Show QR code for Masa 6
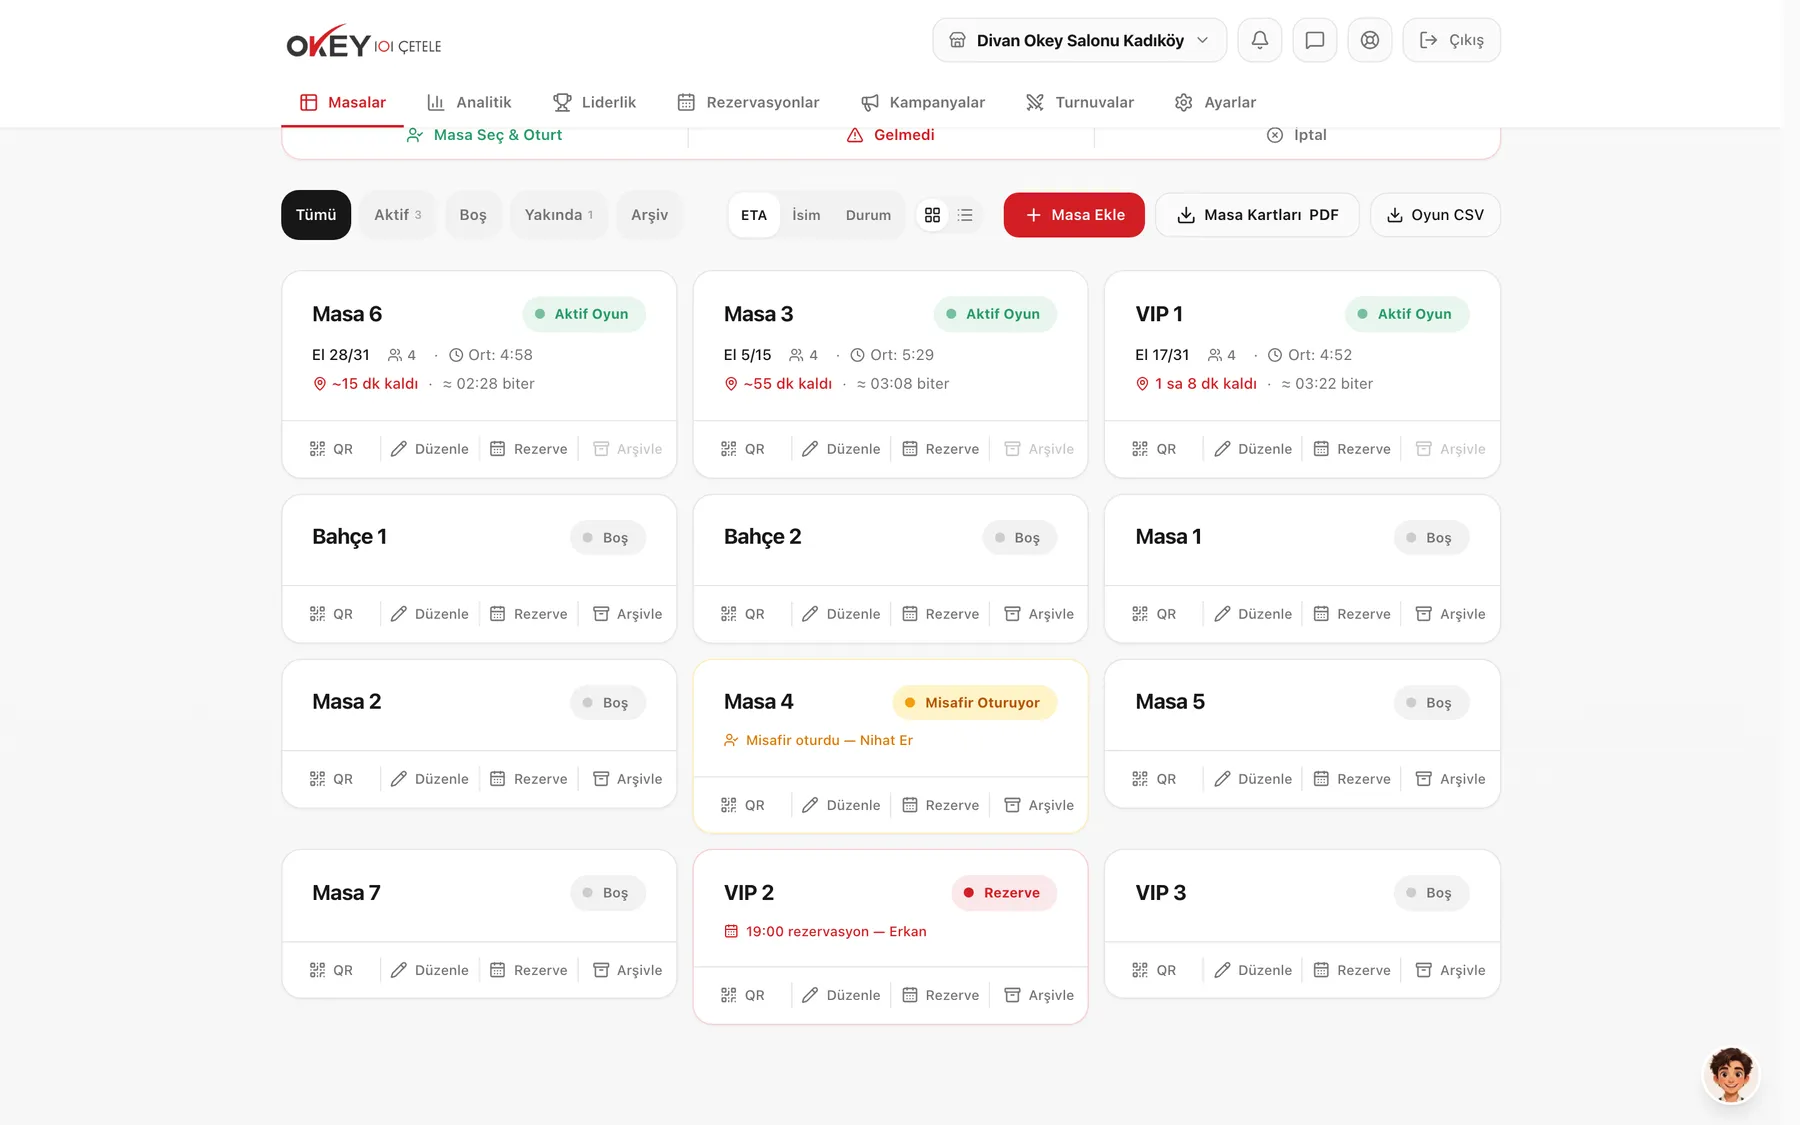This screenshot has width=1800, height=1125. [331, 449]
